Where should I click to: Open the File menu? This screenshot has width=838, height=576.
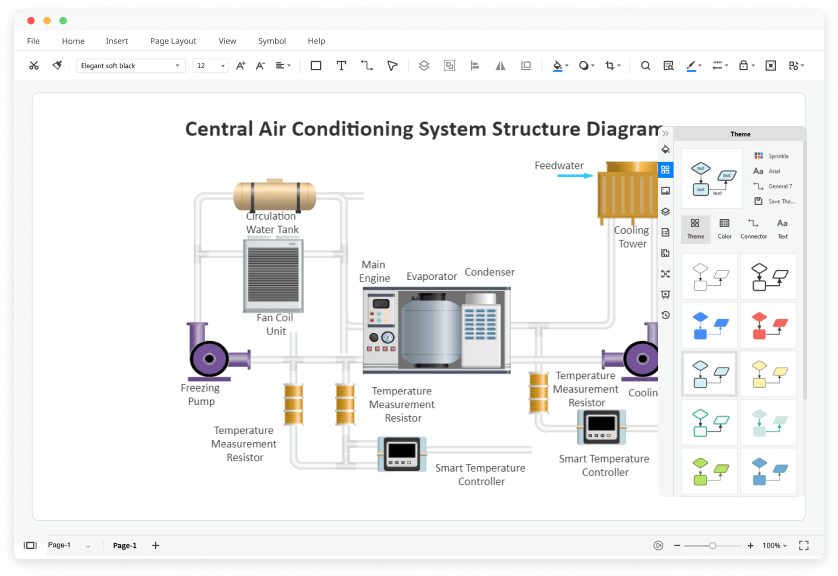point(33,41)
